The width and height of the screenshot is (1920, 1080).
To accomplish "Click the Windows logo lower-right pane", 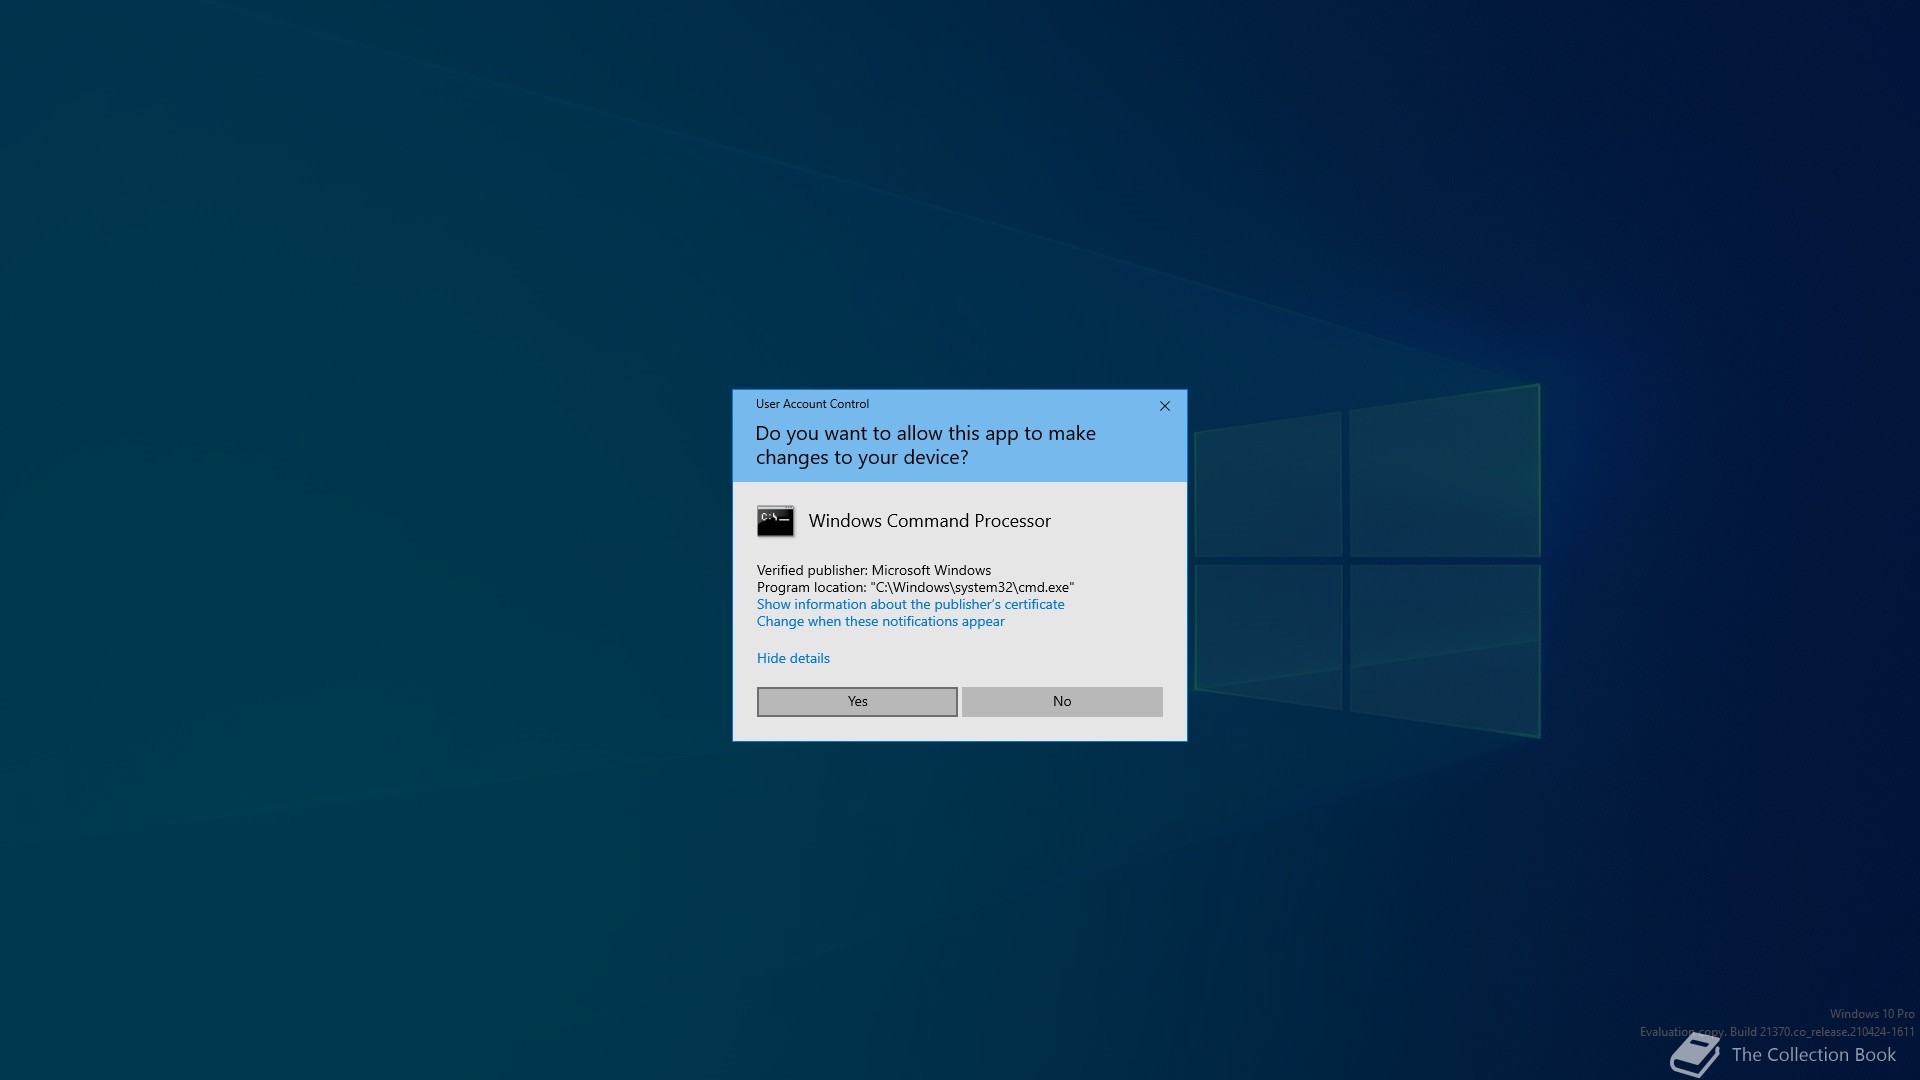I will pos(1444,646).
